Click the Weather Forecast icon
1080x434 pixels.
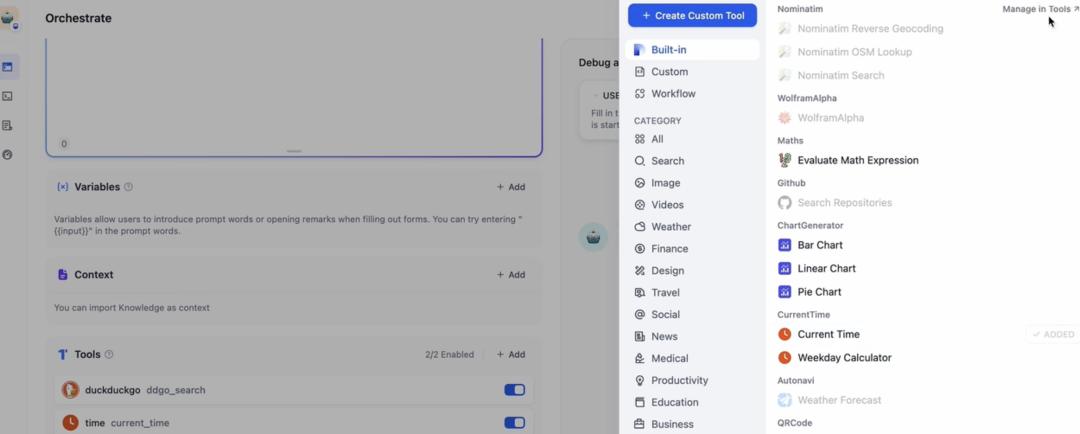tap(785, 400)
